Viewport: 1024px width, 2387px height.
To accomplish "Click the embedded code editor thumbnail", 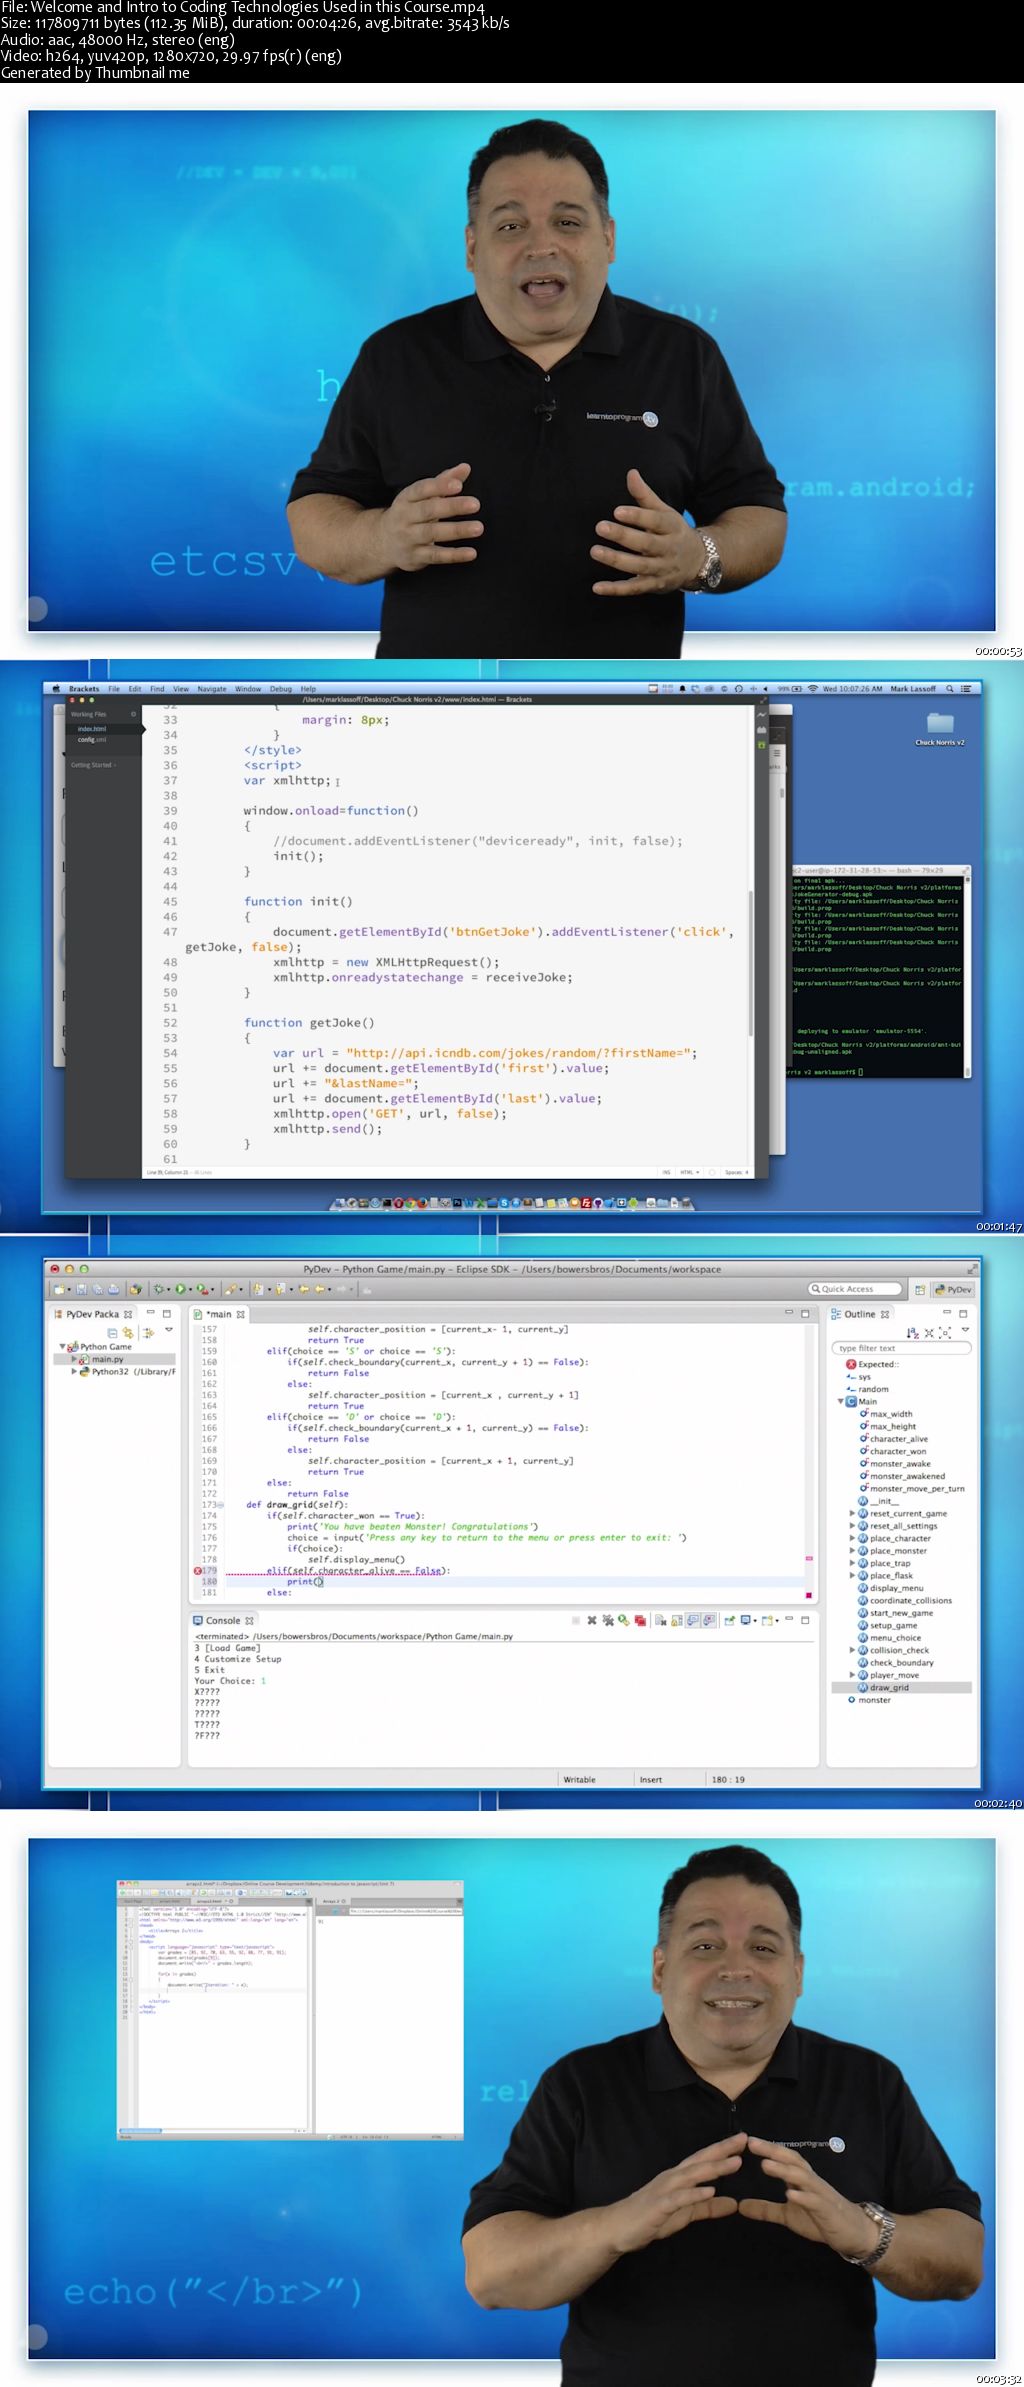I will pos(290,2010).
